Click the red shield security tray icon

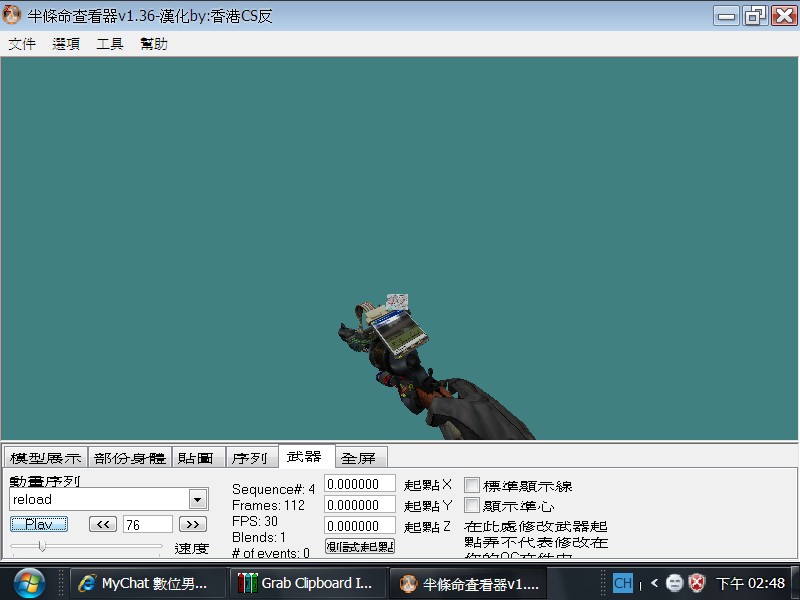coord(696,583)
